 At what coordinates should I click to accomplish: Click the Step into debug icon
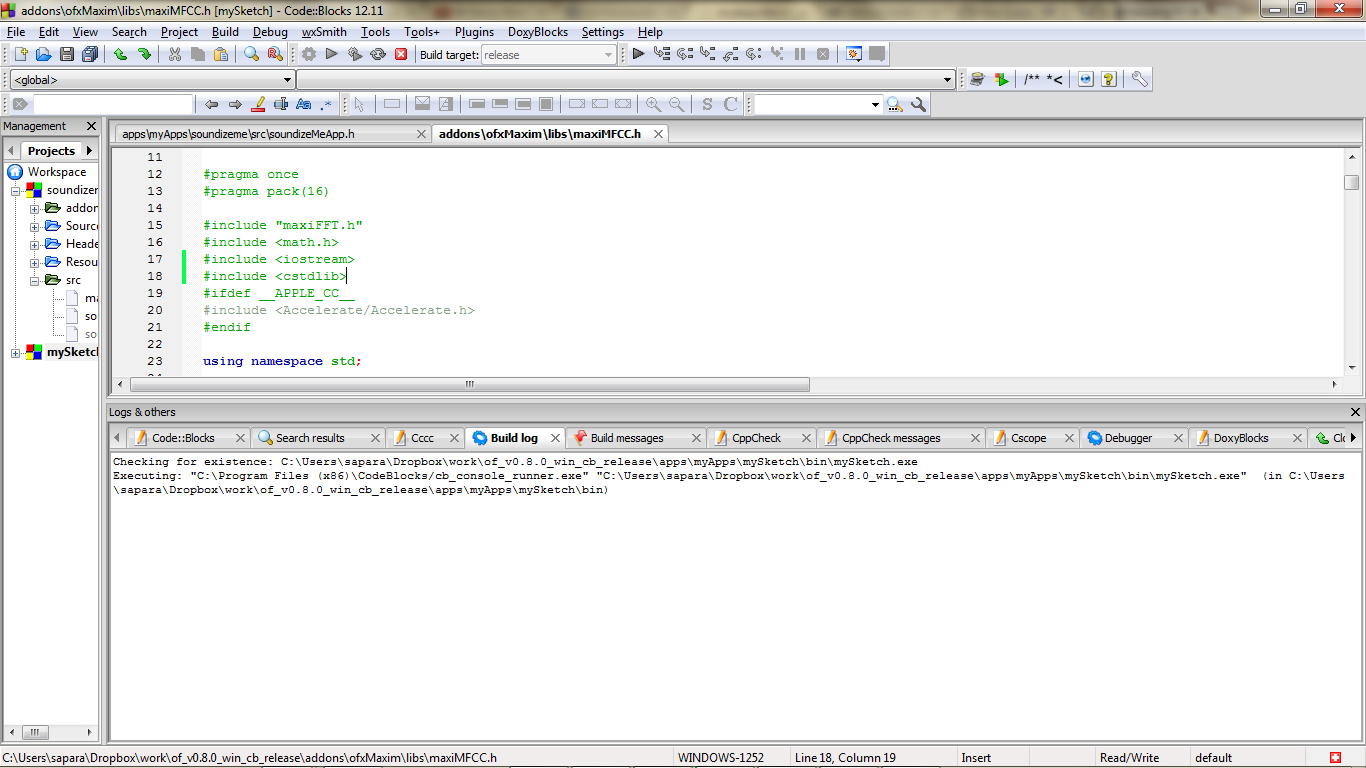pos(708,54)
